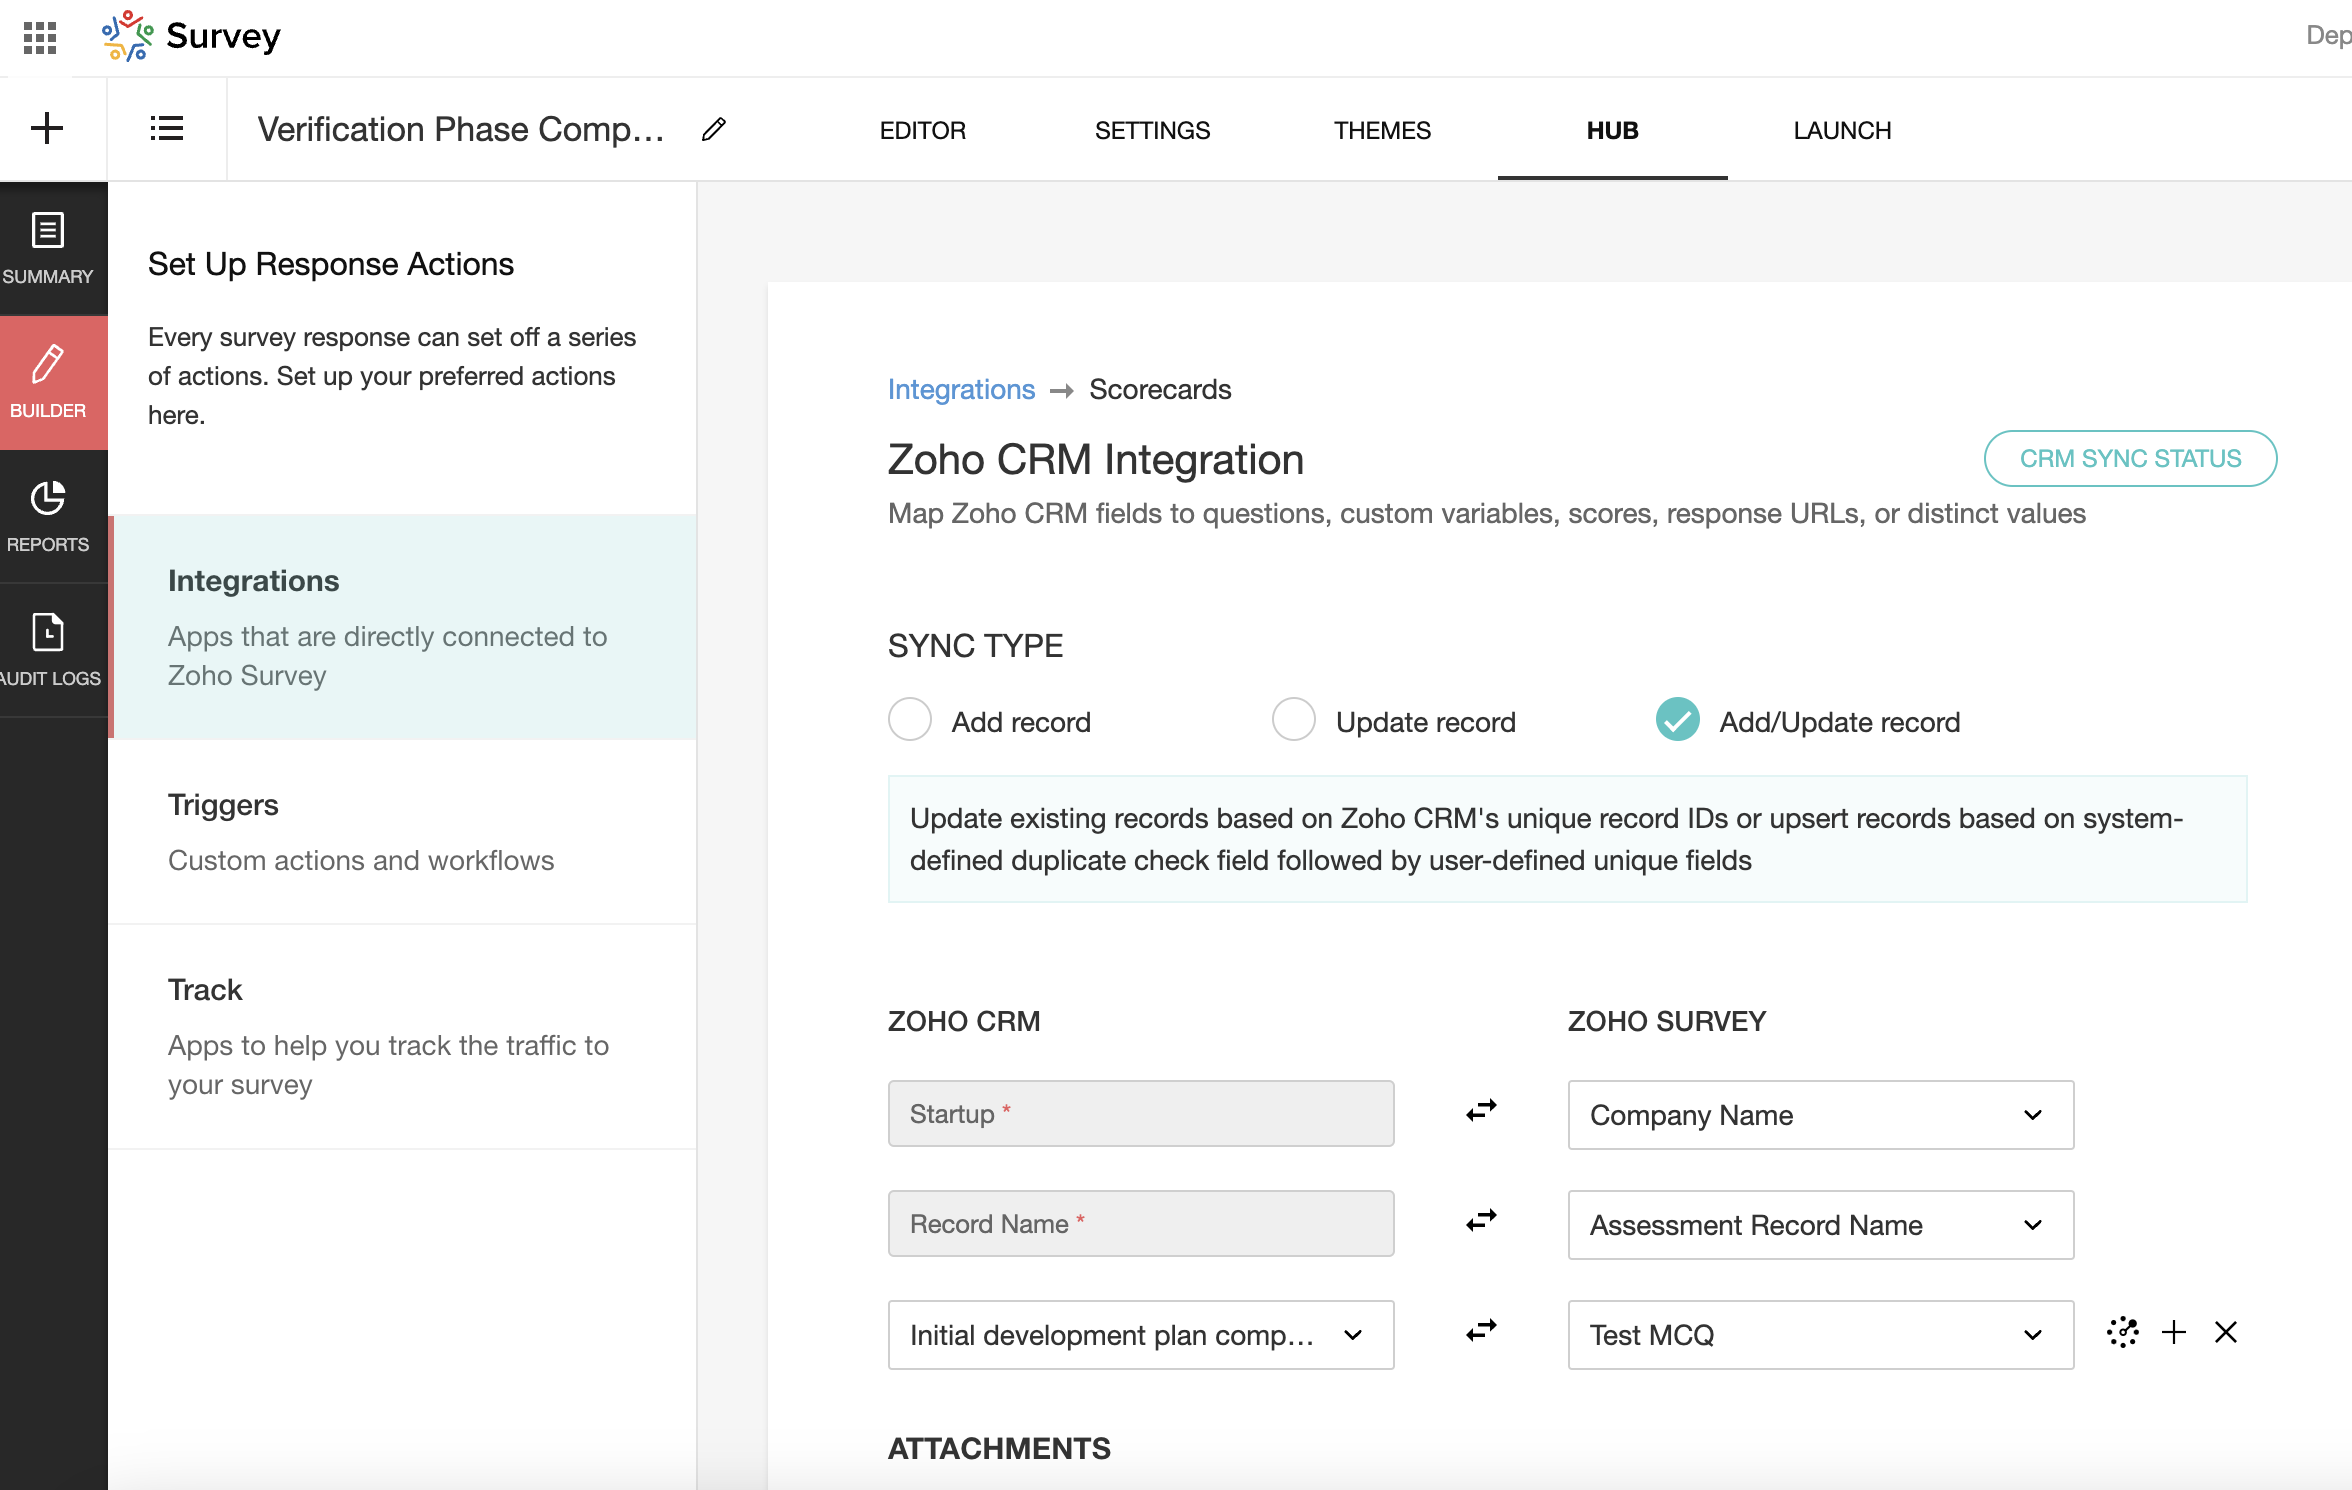Open the Reports sidebar section

(x=48, y=516)
